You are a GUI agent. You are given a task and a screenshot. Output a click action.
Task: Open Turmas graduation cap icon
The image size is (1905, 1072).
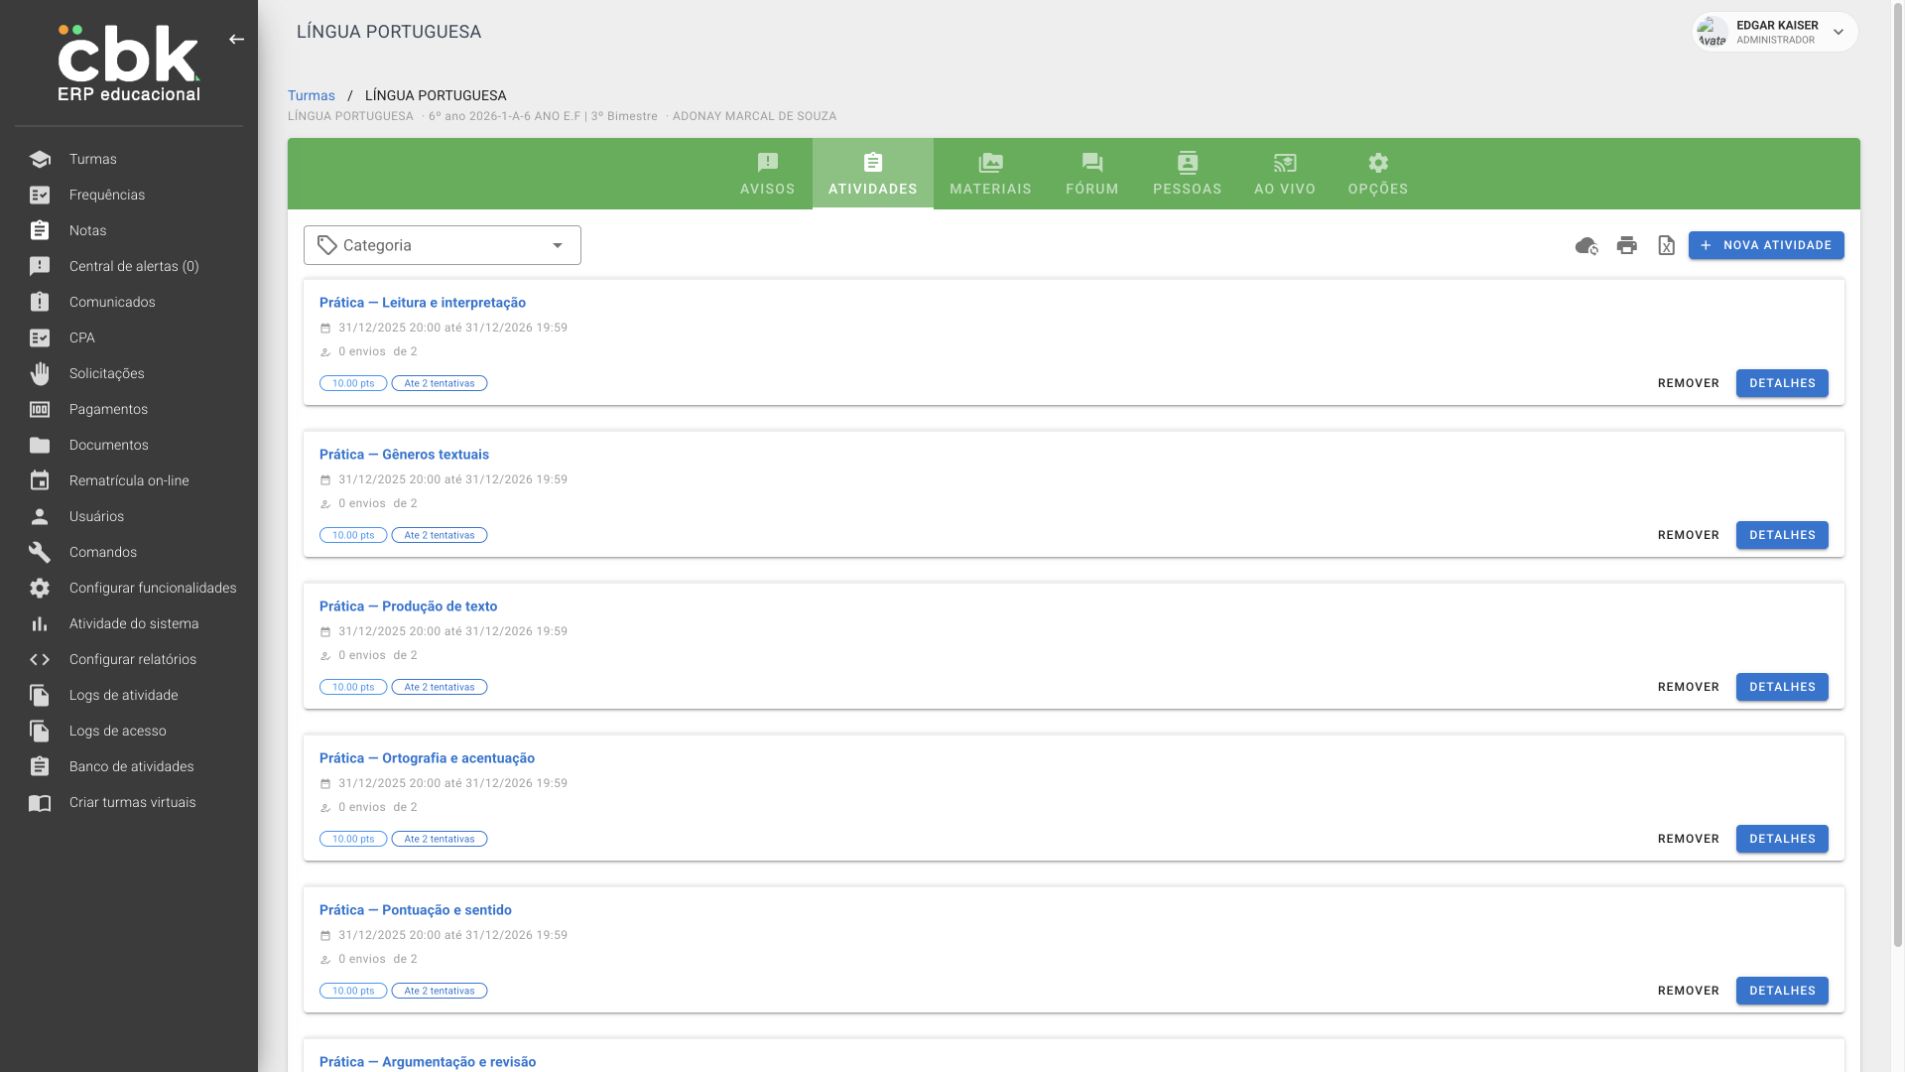[x=39, y=159]
